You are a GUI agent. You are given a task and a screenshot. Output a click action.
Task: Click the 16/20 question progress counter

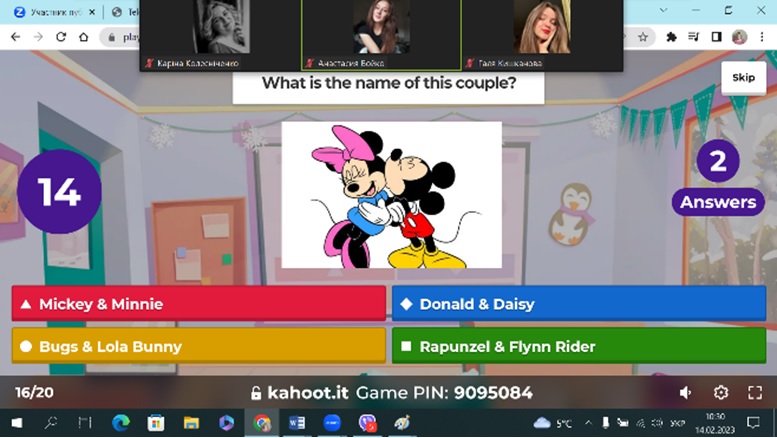(x=34, y=392)
